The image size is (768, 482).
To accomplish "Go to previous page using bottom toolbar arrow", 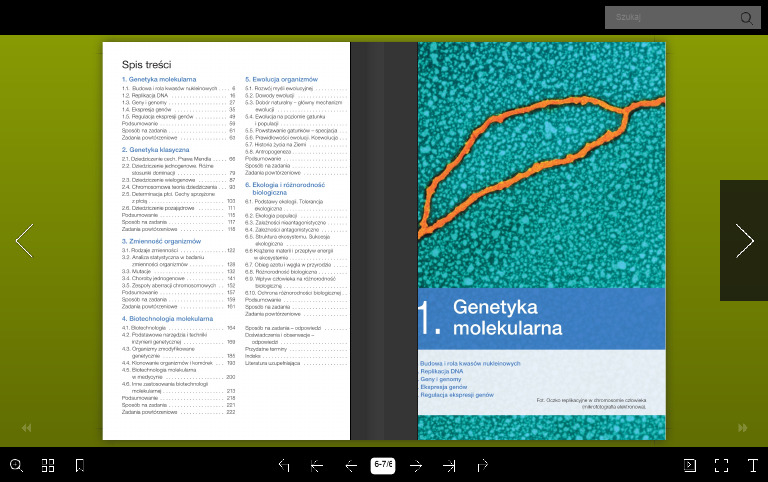I will [x=351, y=465].
